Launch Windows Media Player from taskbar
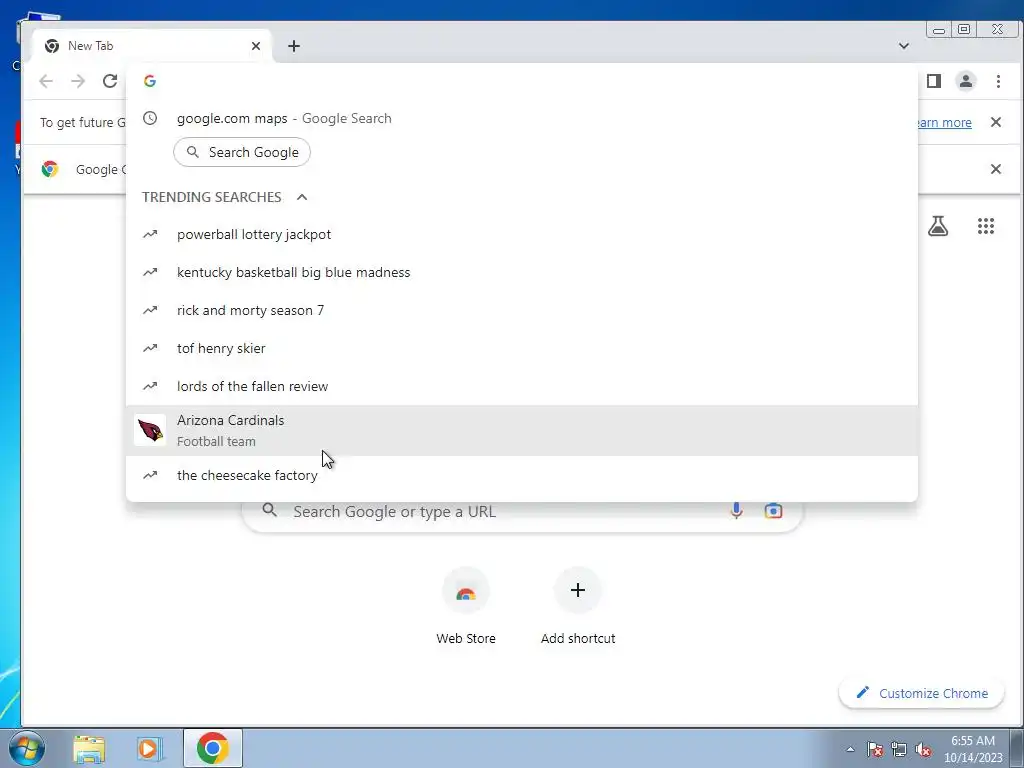The width and height of the screenshot is (1024, 768). (150, 748)
